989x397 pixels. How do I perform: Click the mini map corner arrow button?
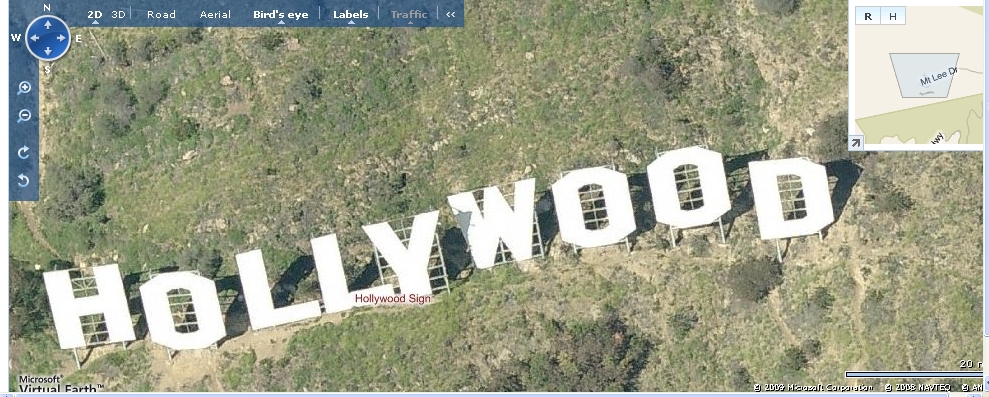click(856, 143)
